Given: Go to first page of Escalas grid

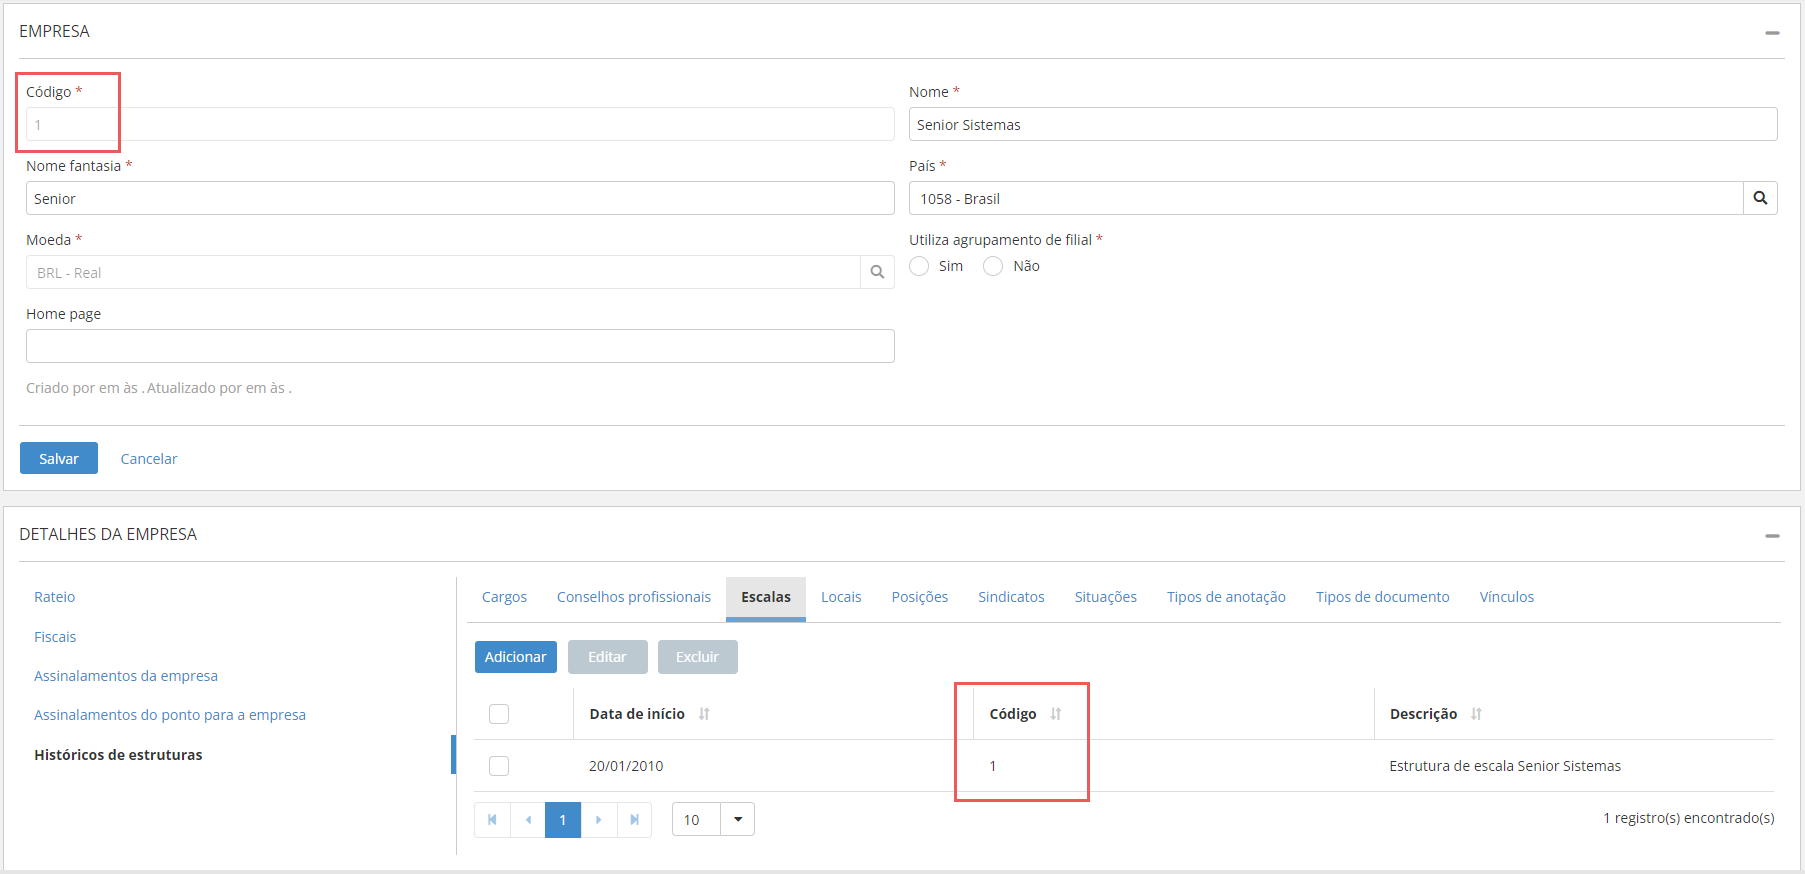Looking at the screenshot, I should (492, 820).
